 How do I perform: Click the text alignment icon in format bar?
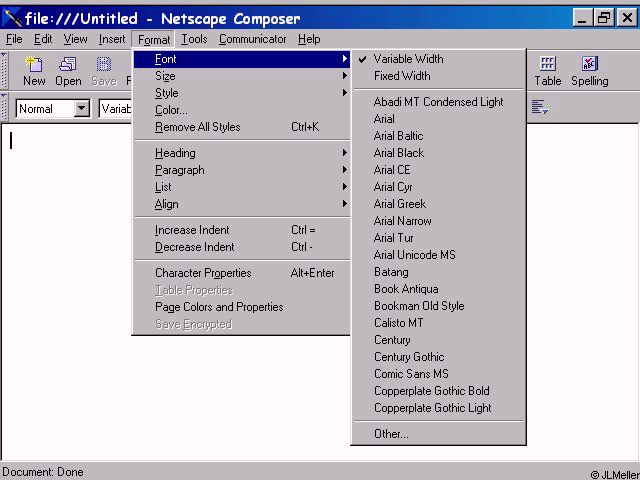(540, 107)
